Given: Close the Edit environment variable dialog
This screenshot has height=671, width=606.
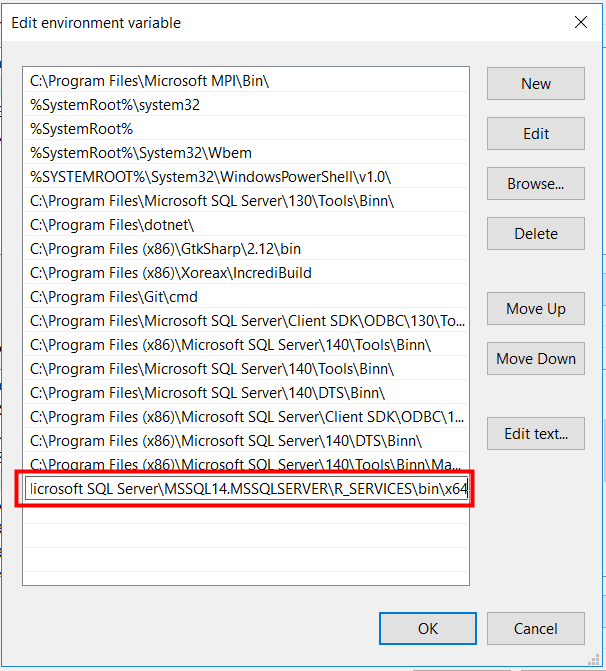Looking at the screenshot, I should click(x=581, y=22).
